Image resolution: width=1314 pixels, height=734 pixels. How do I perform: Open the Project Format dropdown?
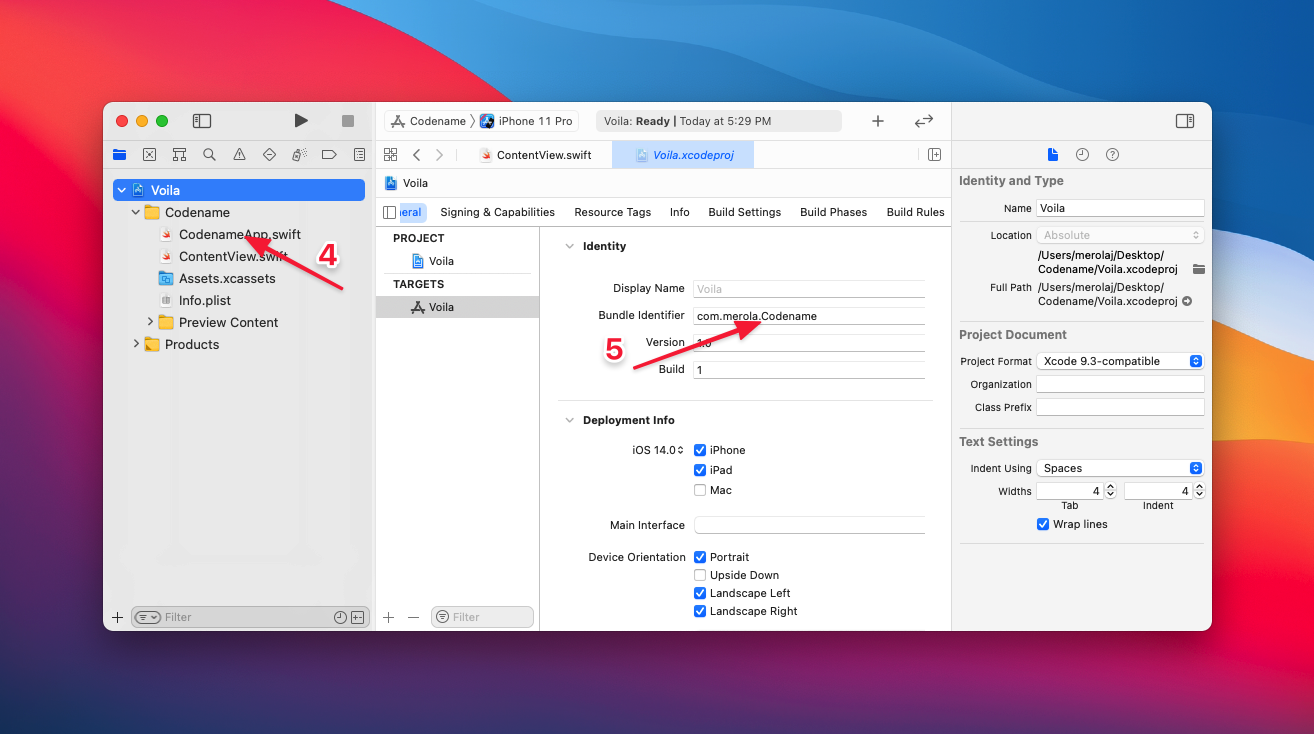(1120, 361)
